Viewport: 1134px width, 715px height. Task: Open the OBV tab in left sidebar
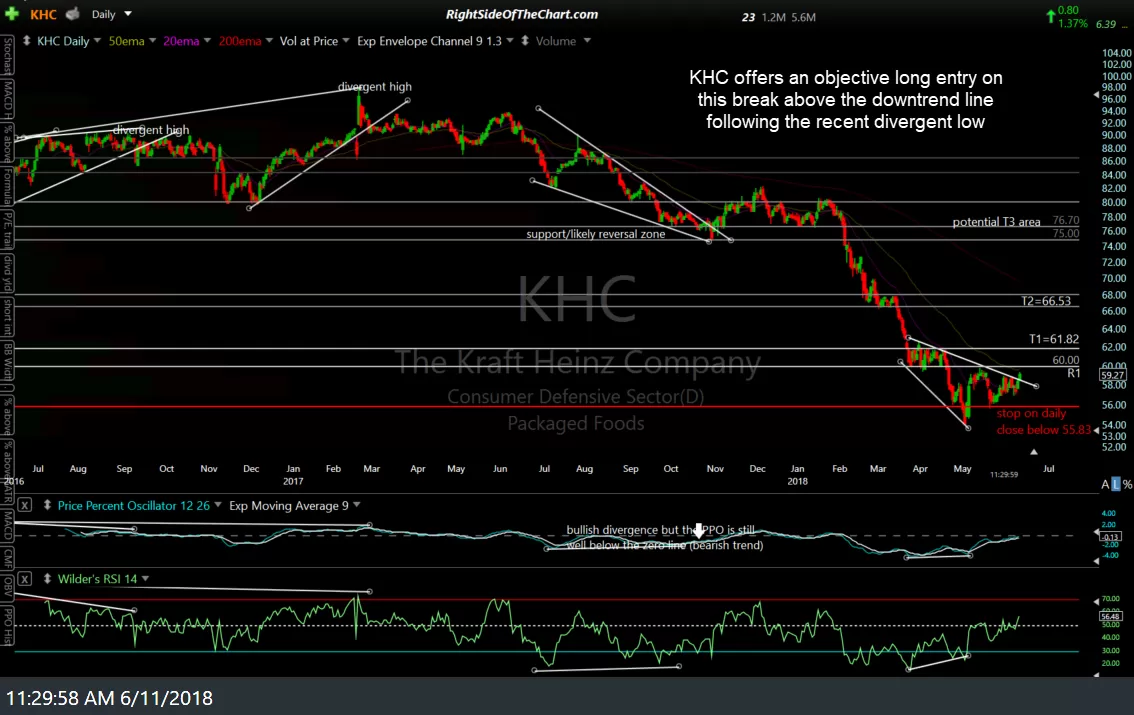7,587
